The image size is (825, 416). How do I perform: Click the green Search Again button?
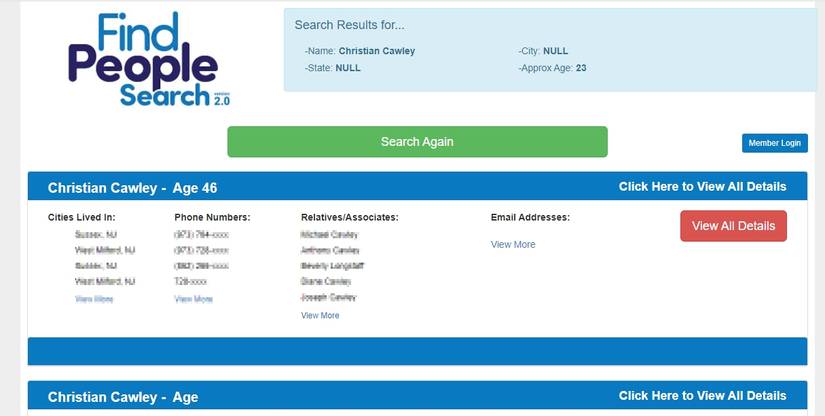417,141
